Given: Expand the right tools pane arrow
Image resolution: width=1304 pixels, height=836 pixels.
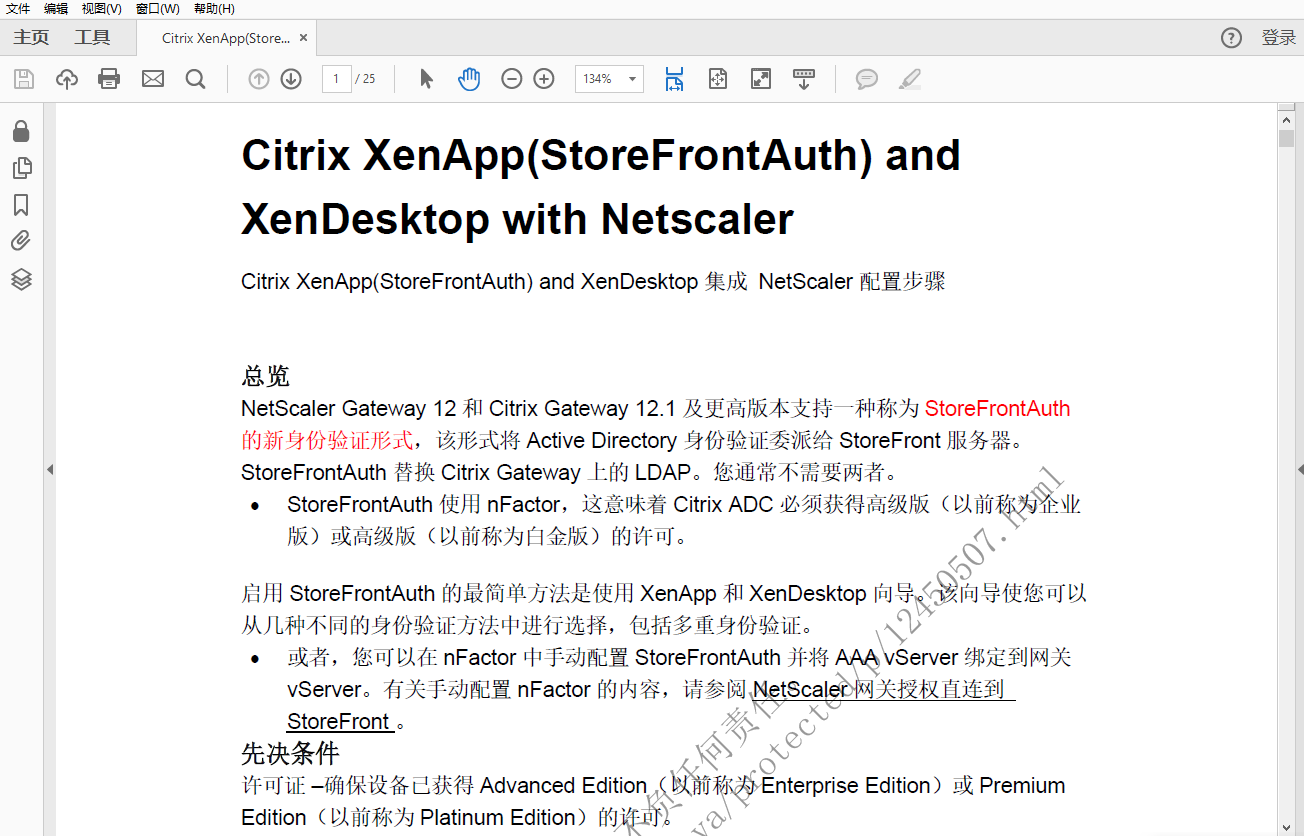Looking at the screenshot, I should click(1300, 469).
